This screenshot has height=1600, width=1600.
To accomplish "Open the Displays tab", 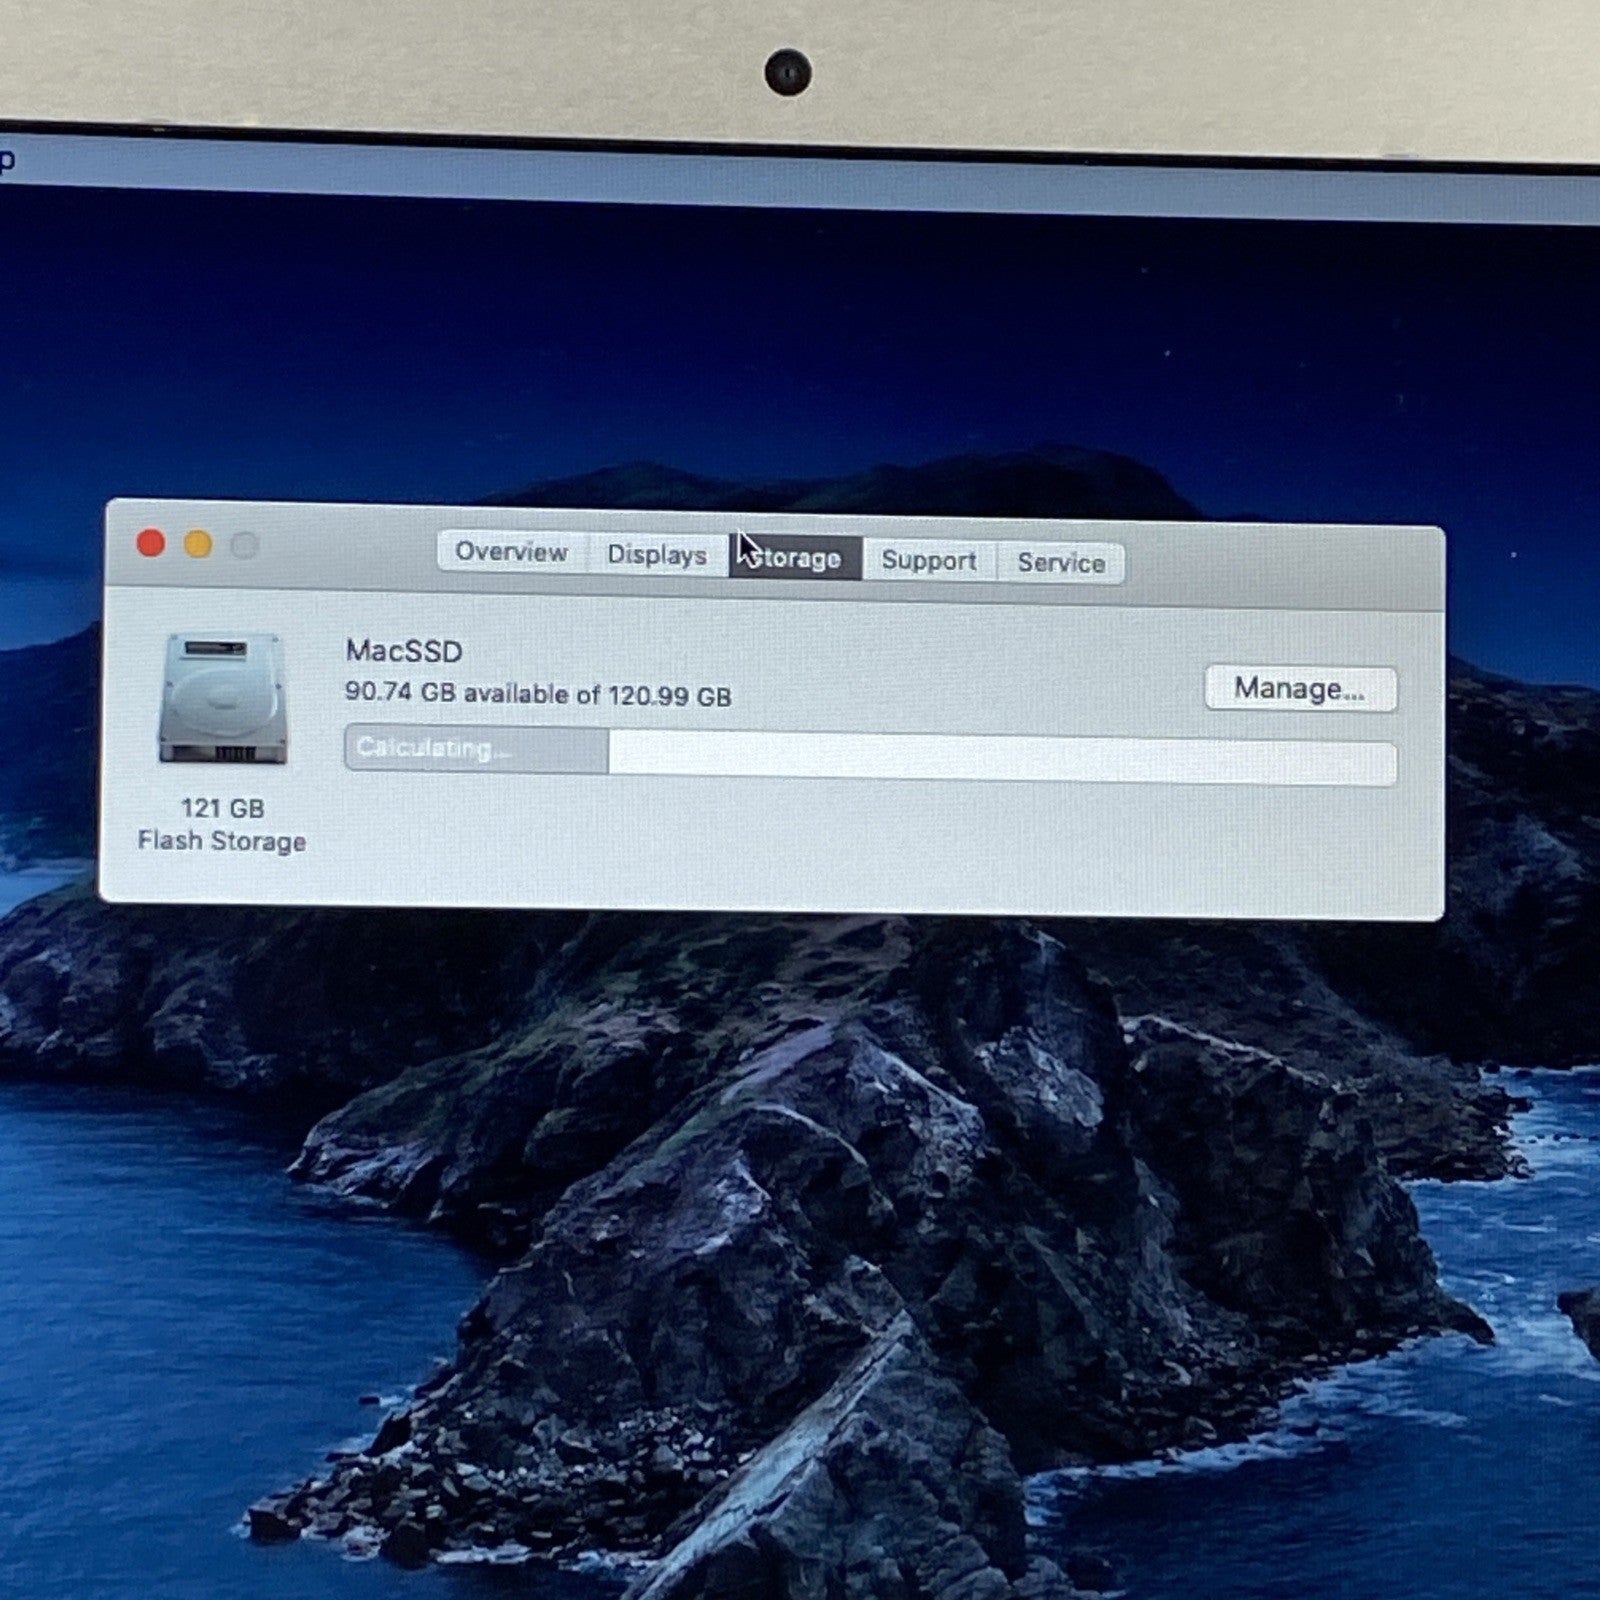I will [657, 555].
